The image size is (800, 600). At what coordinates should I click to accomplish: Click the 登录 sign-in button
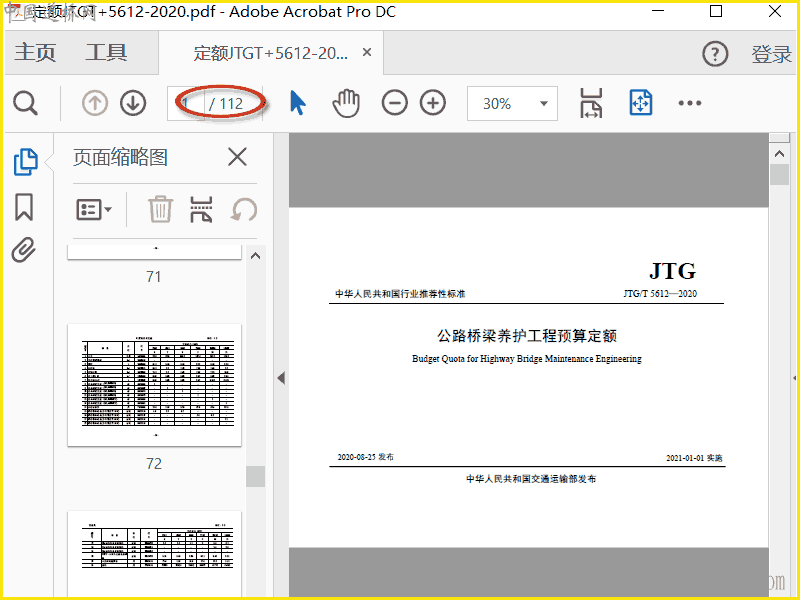[771, 54]
